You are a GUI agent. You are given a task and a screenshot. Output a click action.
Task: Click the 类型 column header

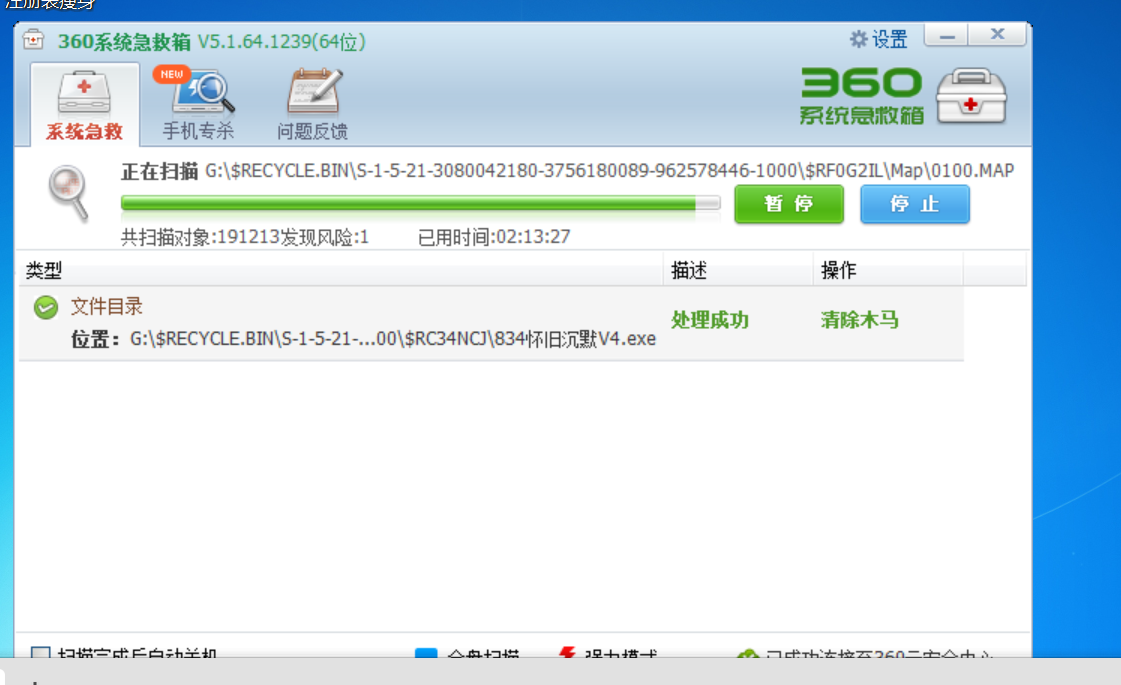44,270
